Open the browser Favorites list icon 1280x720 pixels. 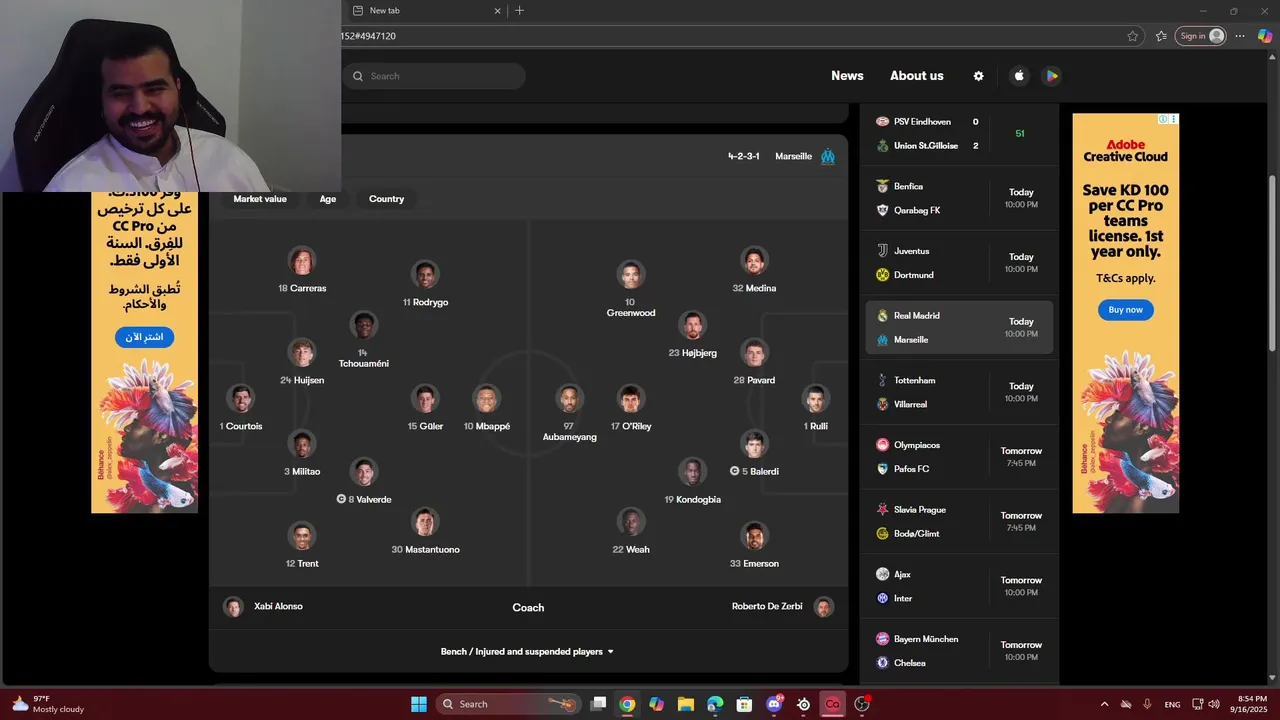(1161, 36)
